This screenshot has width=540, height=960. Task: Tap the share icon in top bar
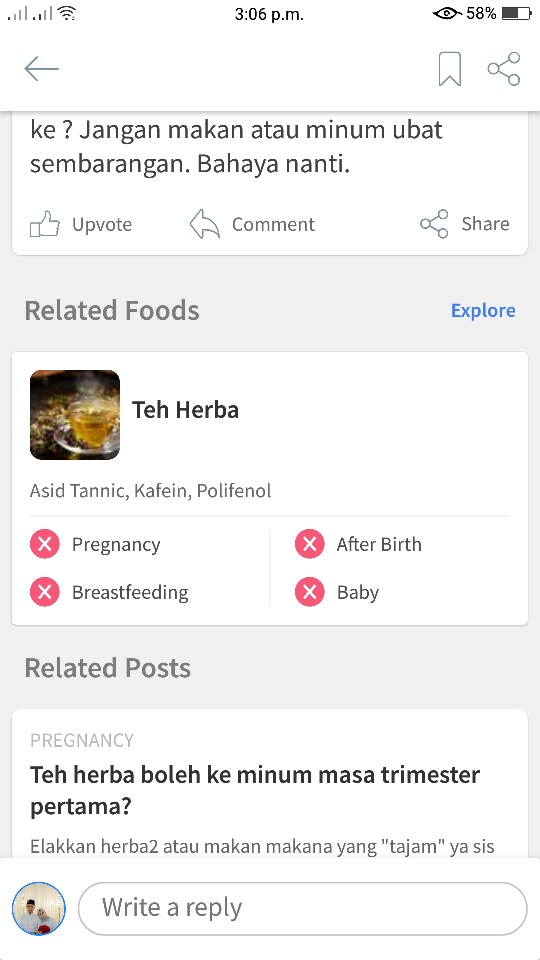pyautogui.click(x=504, y=69)
